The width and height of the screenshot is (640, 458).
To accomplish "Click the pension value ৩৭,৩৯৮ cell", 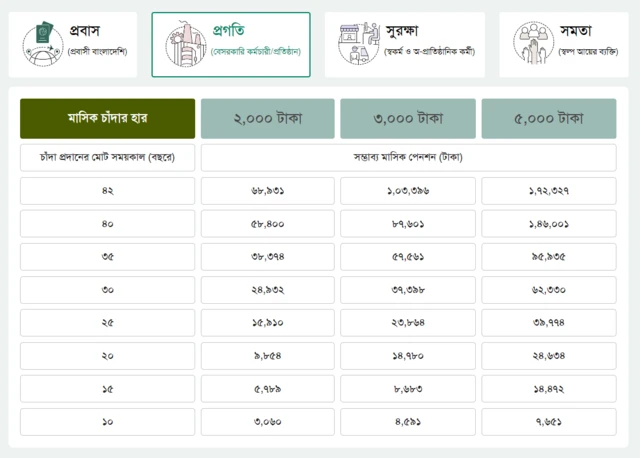I will [408, 290].
